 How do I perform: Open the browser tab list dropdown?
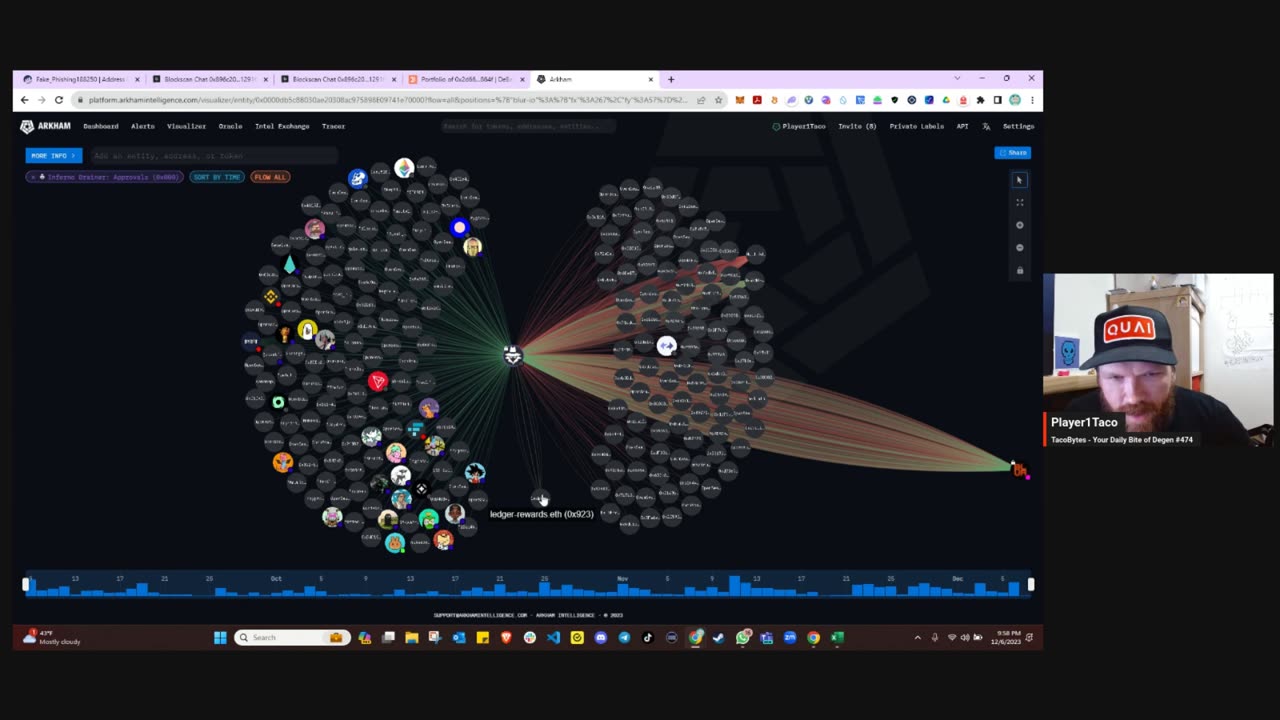(957, 79)
